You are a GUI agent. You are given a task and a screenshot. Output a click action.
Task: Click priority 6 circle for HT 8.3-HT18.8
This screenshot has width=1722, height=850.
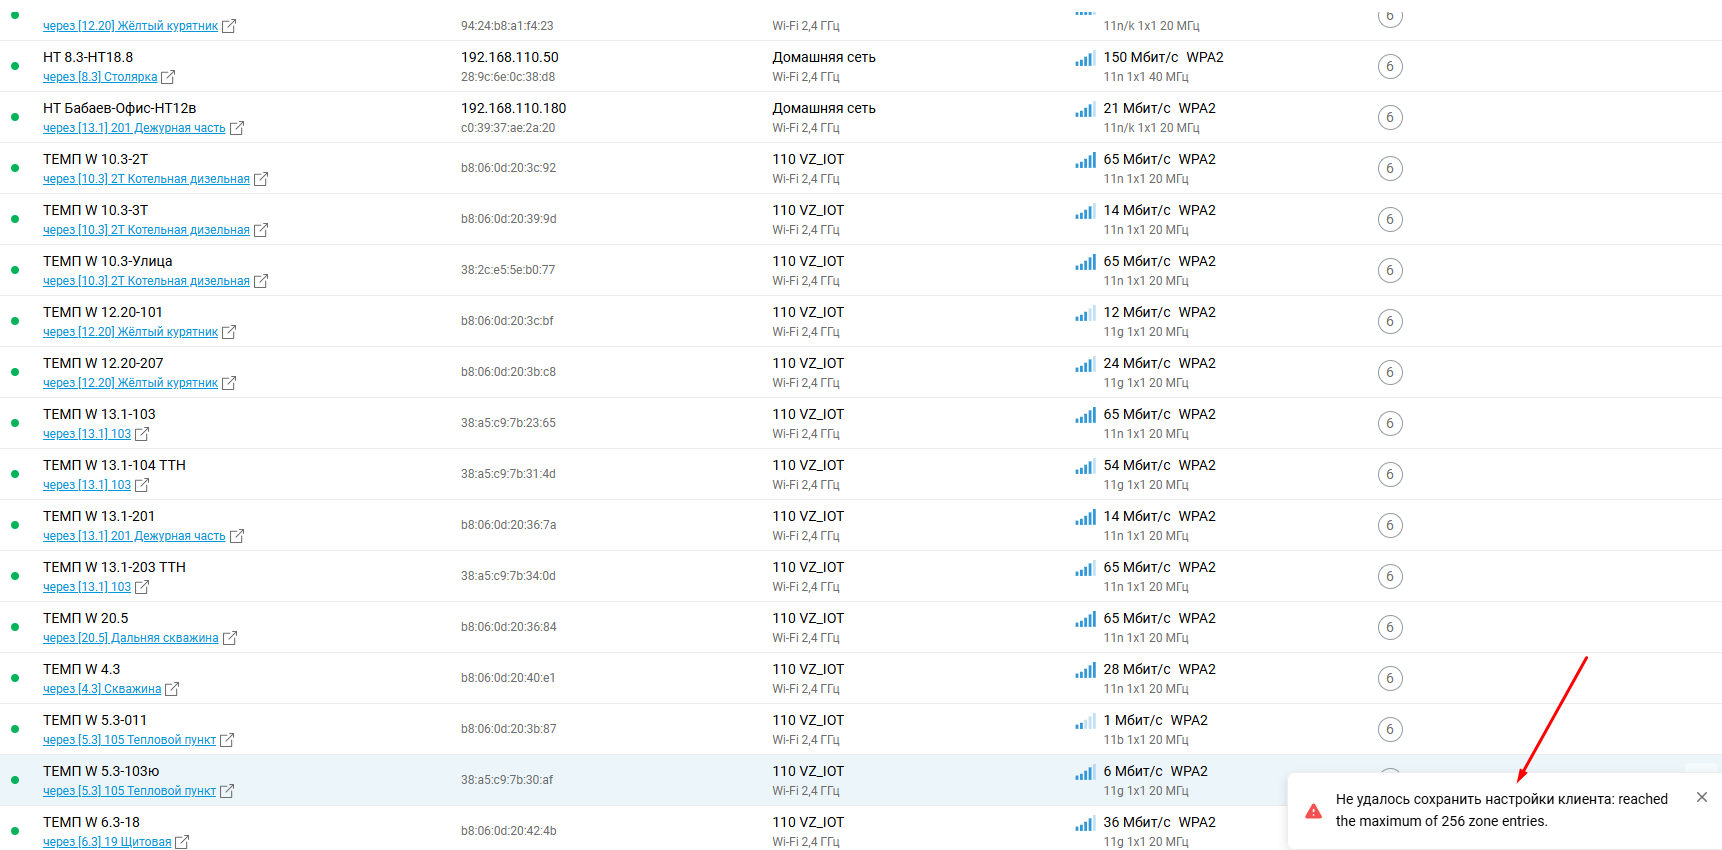click(x=1390, y=66)
